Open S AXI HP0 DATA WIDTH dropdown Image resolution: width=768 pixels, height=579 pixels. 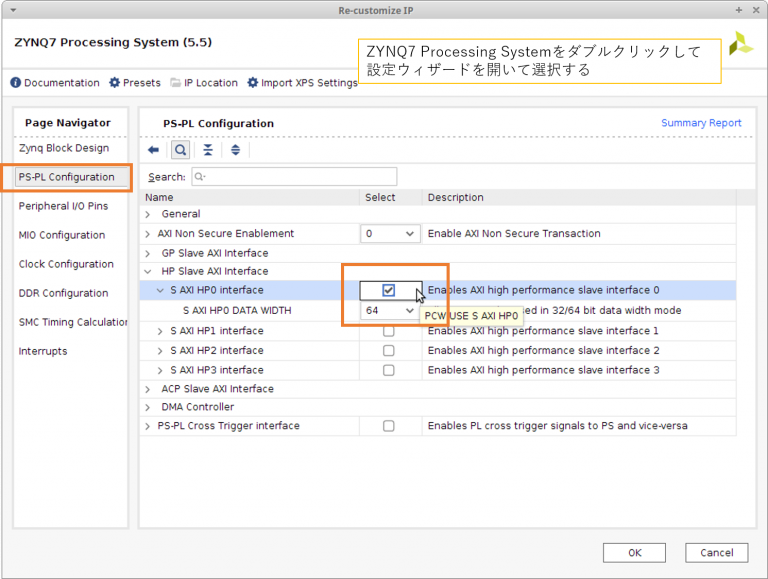tap(390, 311)
